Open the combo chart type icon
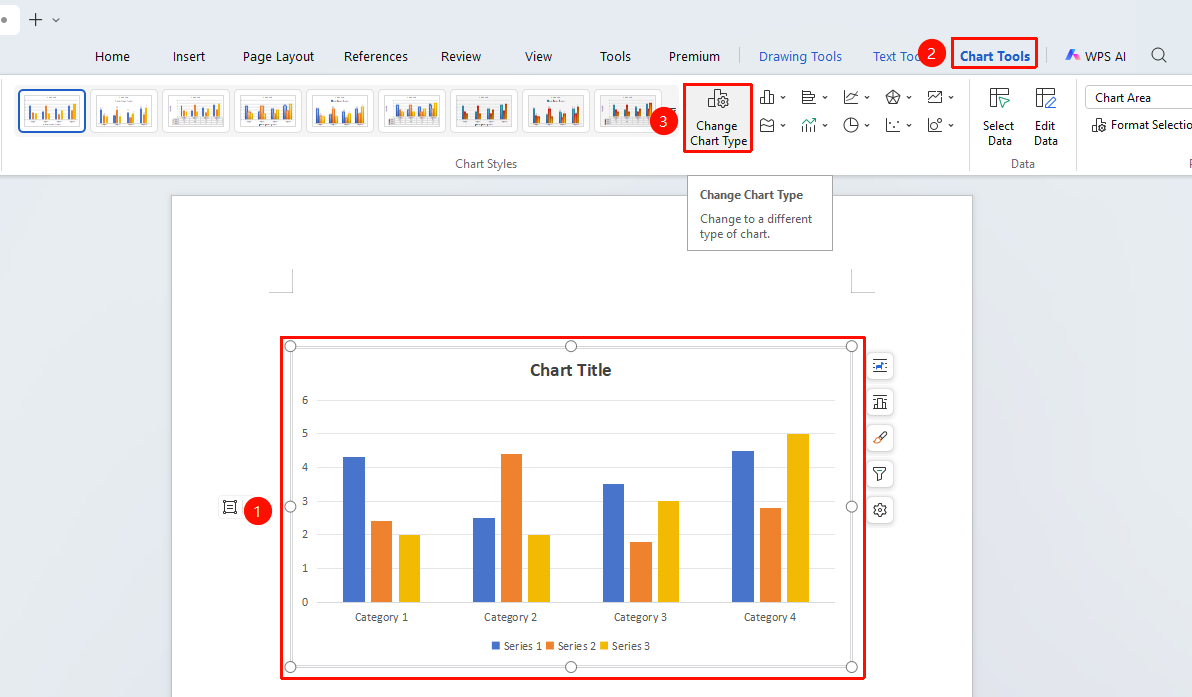The image size is (1192, 697). pos(808,125)
